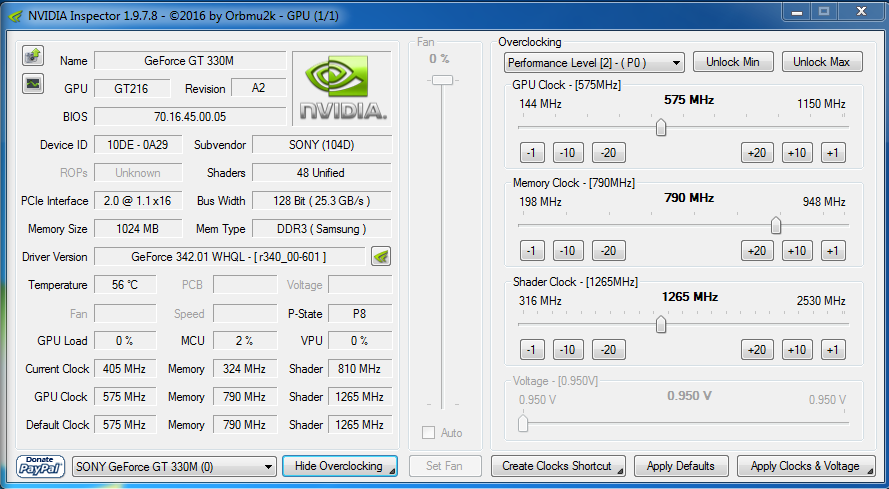Image resolution: width=889 pixels, height=489 pixels.
Task: Click the Memory Clock slider handle
Action: pos(776,226)
